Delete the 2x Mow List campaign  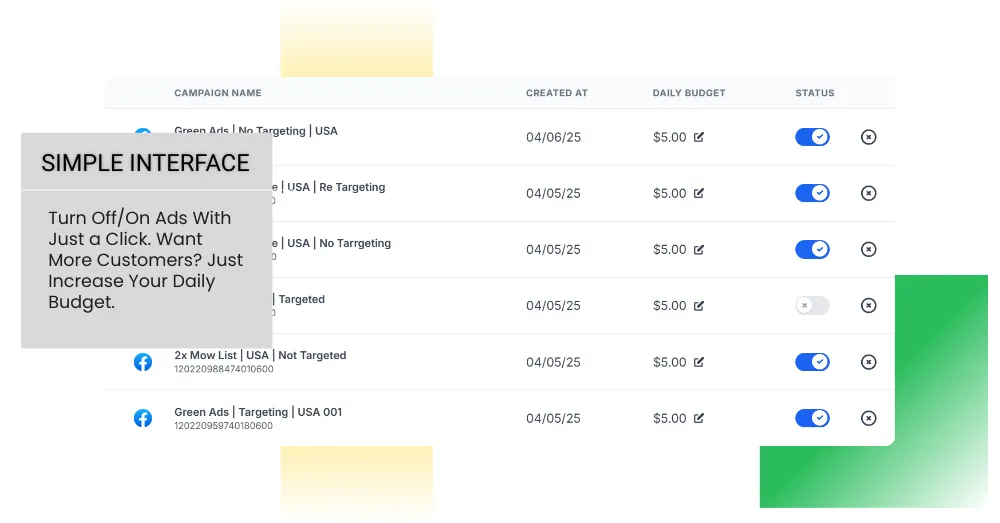coord(868,362)
